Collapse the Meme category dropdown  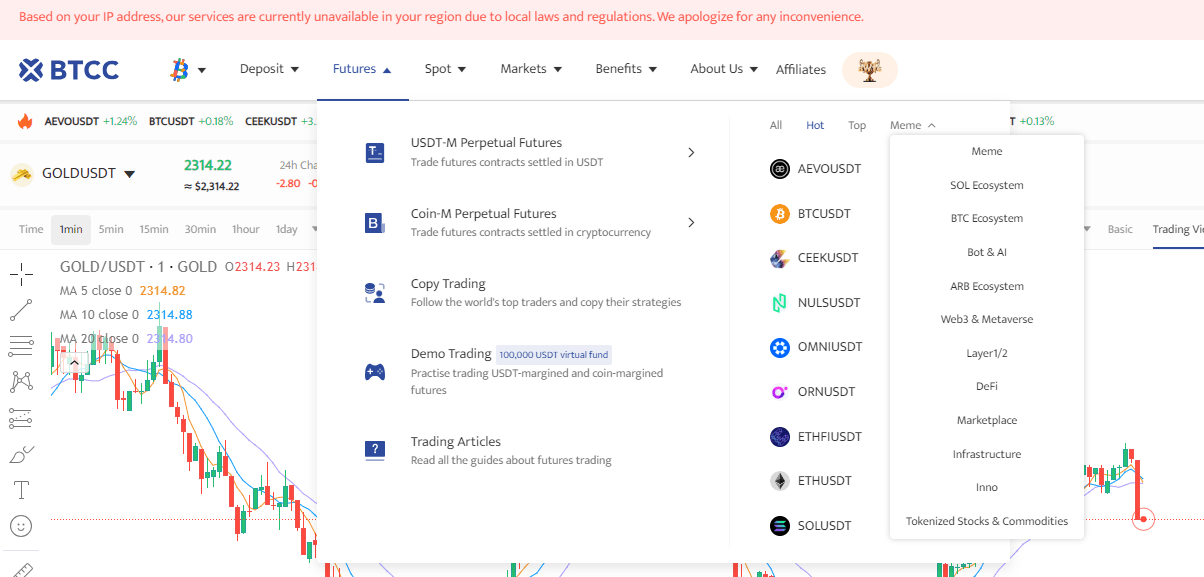coord(912,125)
